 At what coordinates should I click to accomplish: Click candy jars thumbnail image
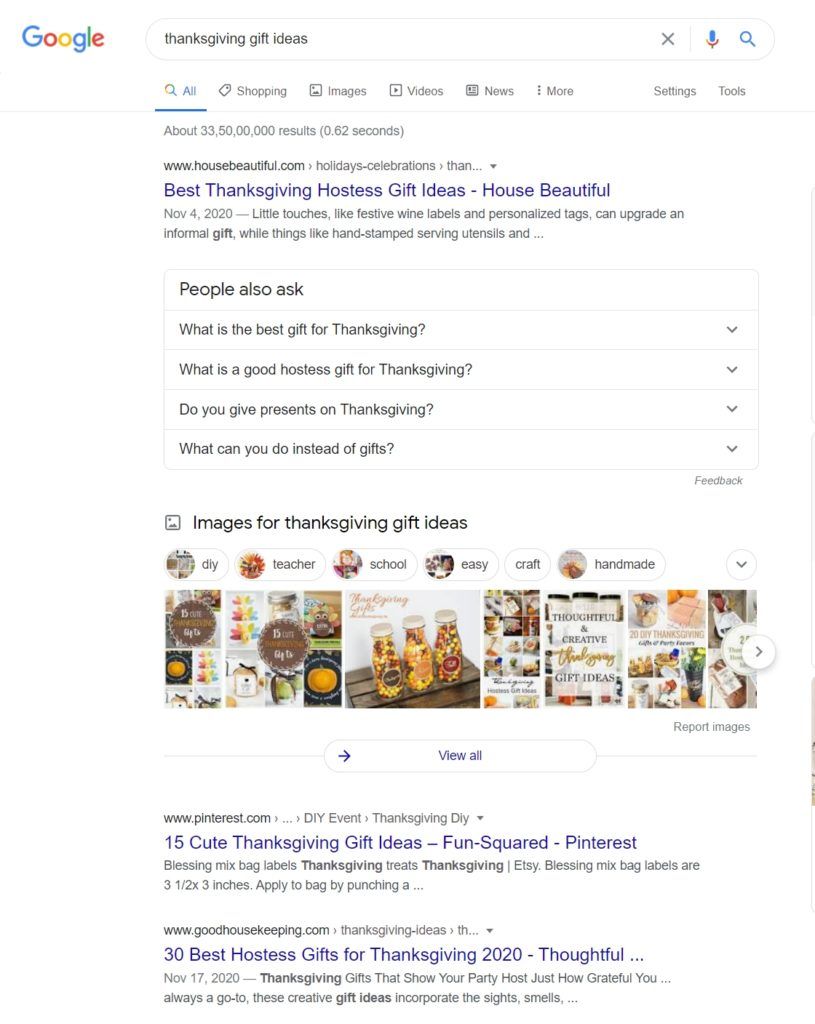click(412, 649)
